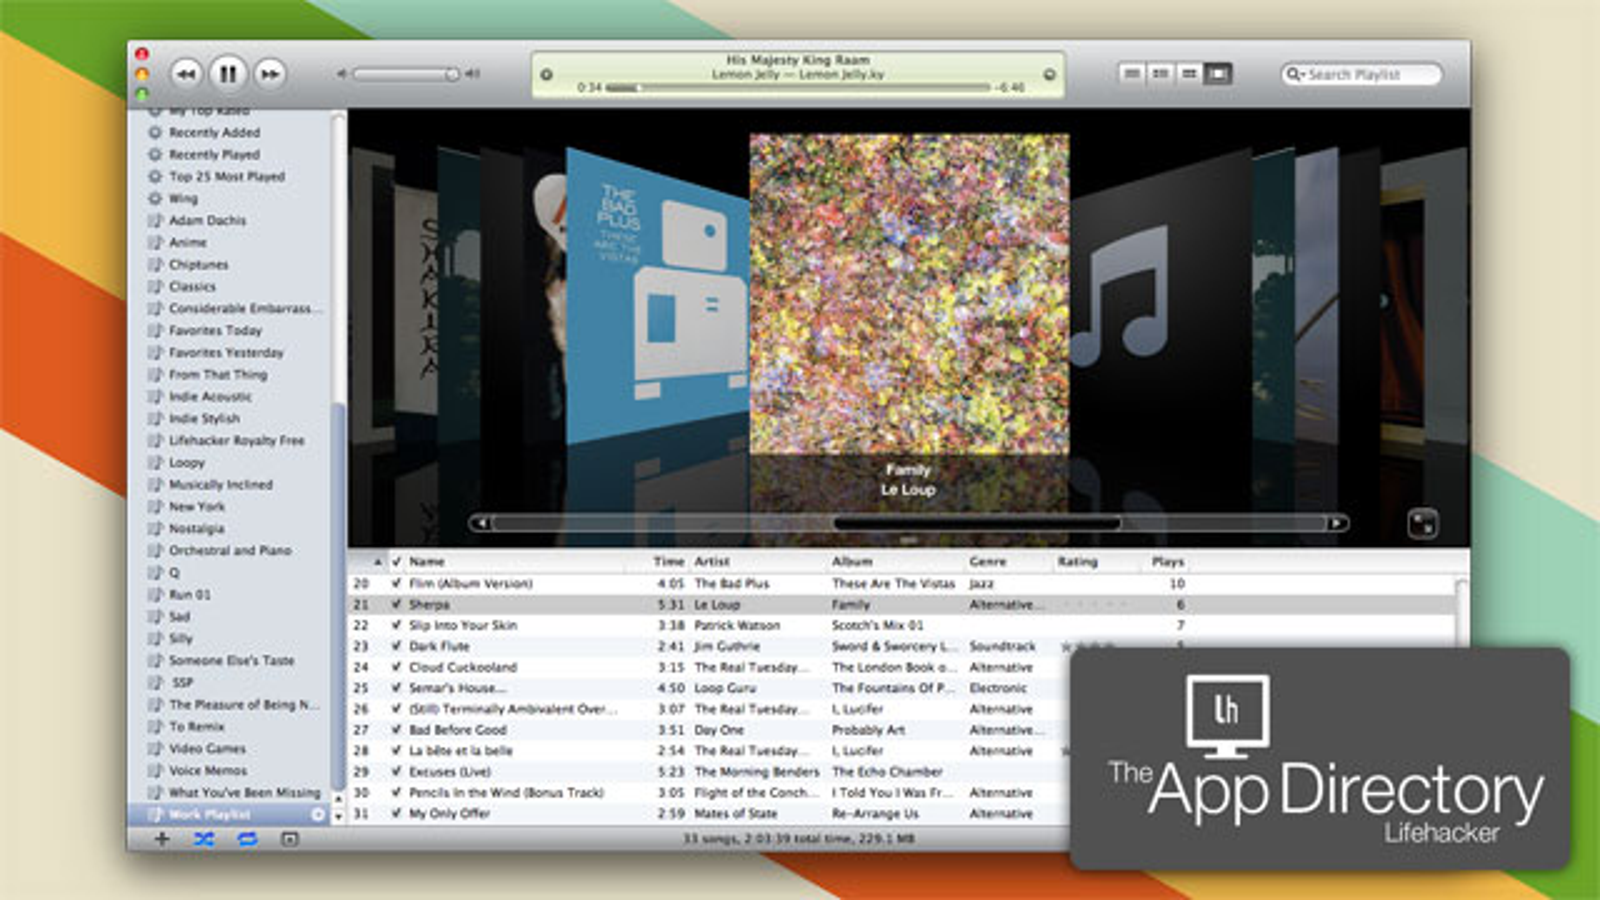The width and height of the screenshot is (1600, 900).
Task: Click the playlist icon next to Adam Dachis
Action: (x=155, y=220)
